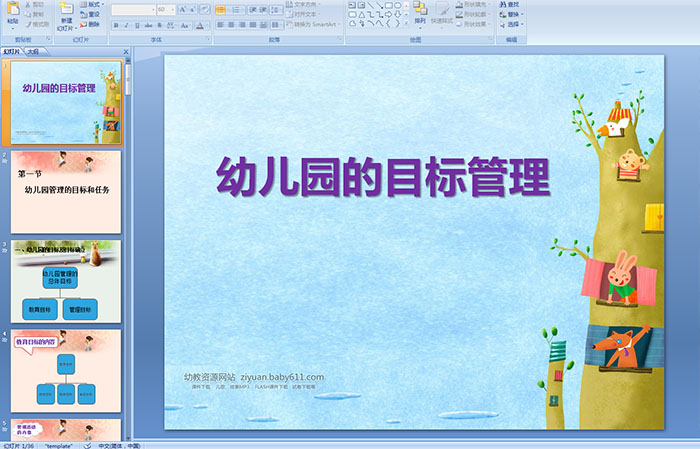Viewport: 700px width, 449px height.
Task: Click Convert to SmartArt (转换为 SmartArt)
Action: (313, 24)
